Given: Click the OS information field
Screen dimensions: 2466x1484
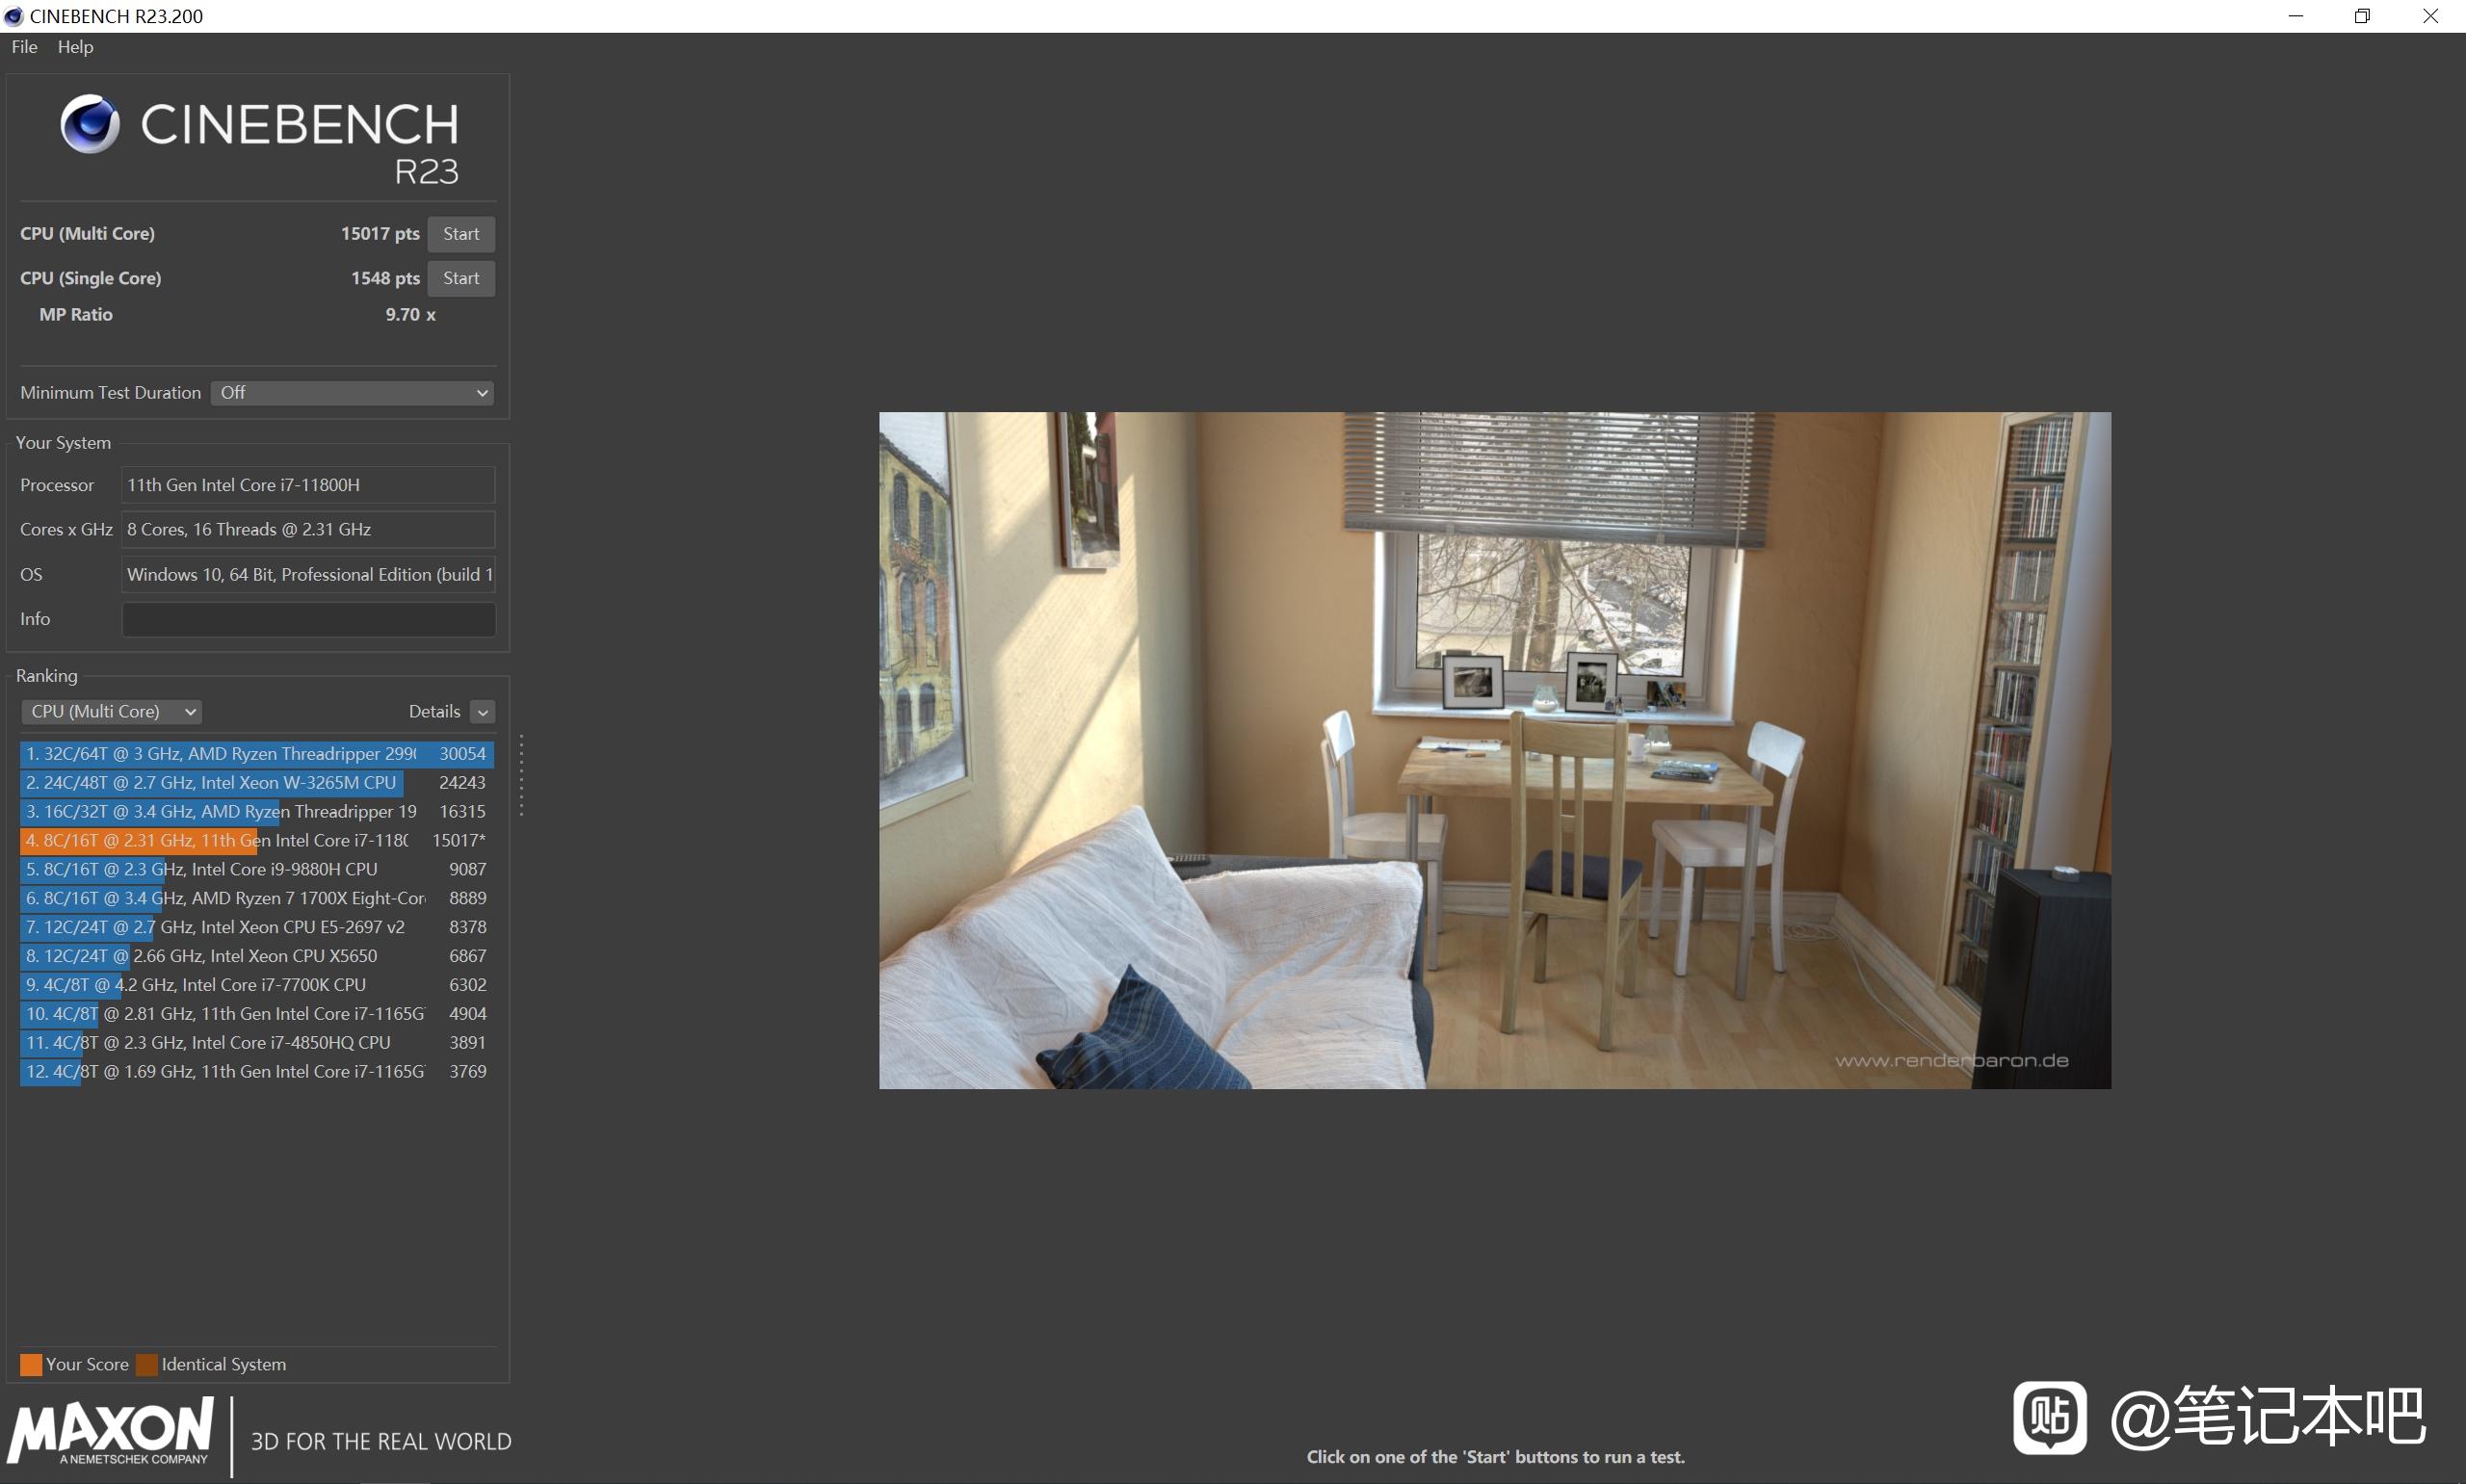Looking at the screenshot, I should coord(308,575).
